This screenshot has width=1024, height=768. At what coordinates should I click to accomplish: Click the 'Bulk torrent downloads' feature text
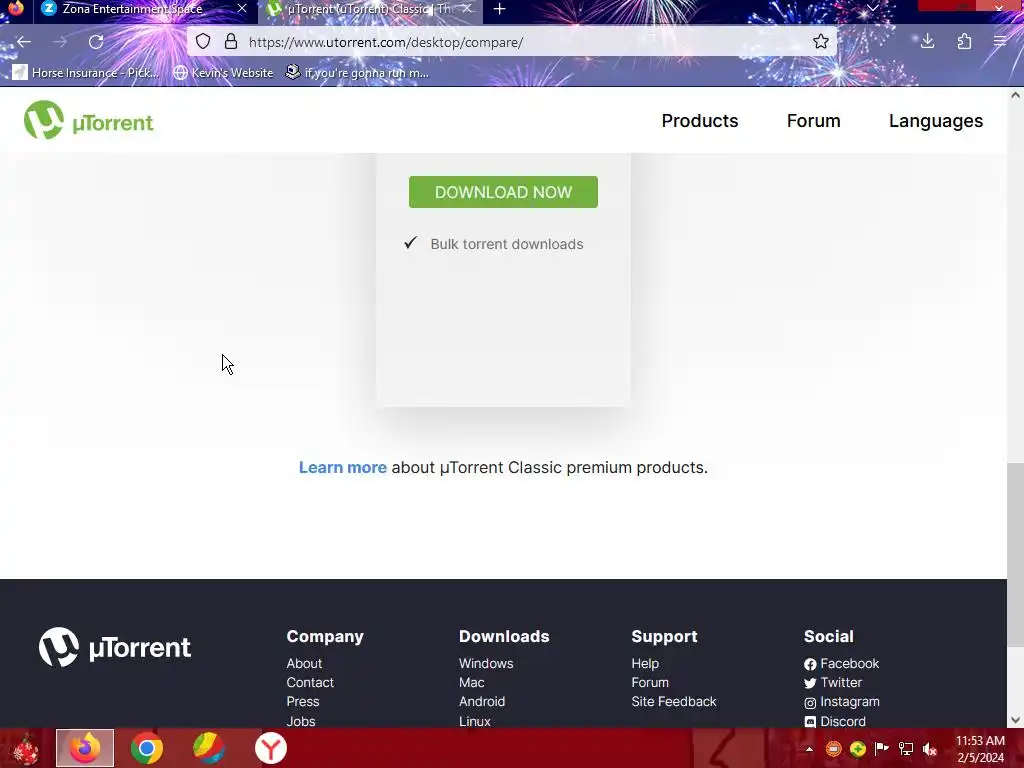(x=506, y=244)
